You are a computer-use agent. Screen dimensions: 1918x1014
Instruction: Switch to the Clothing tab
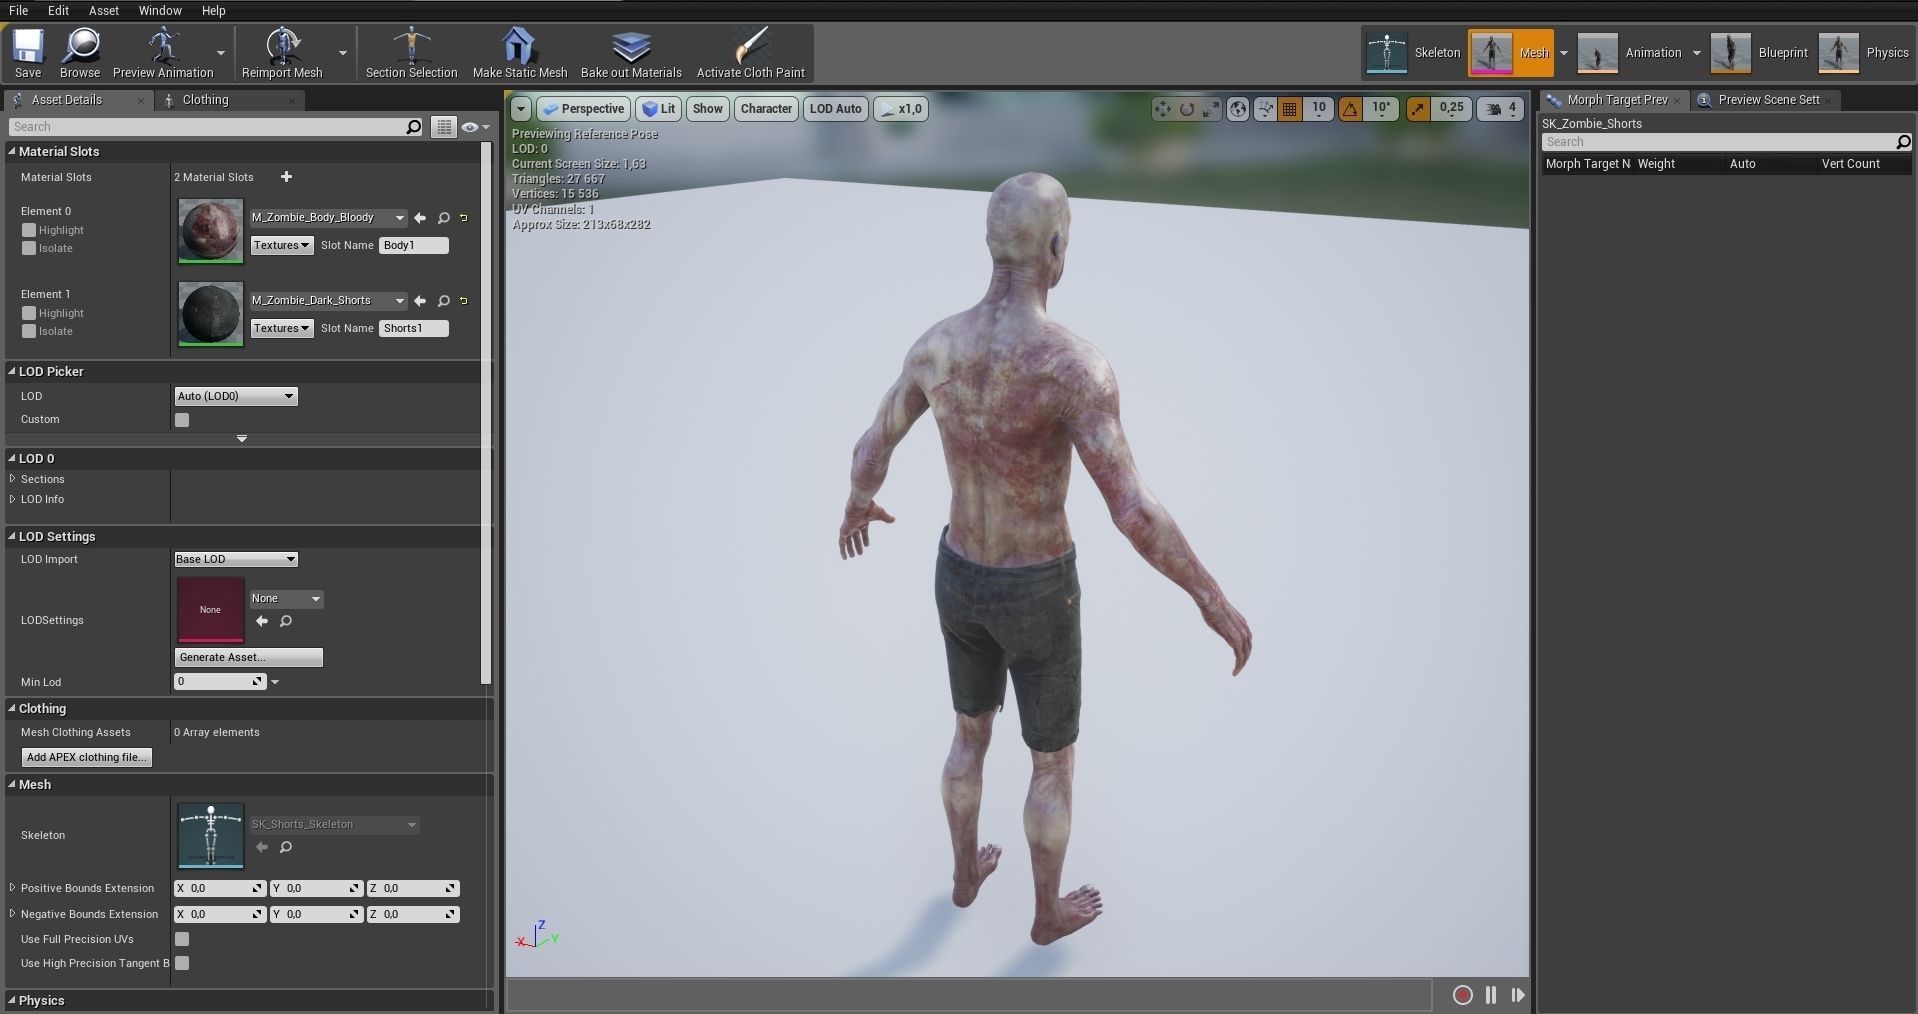[208, 100]
